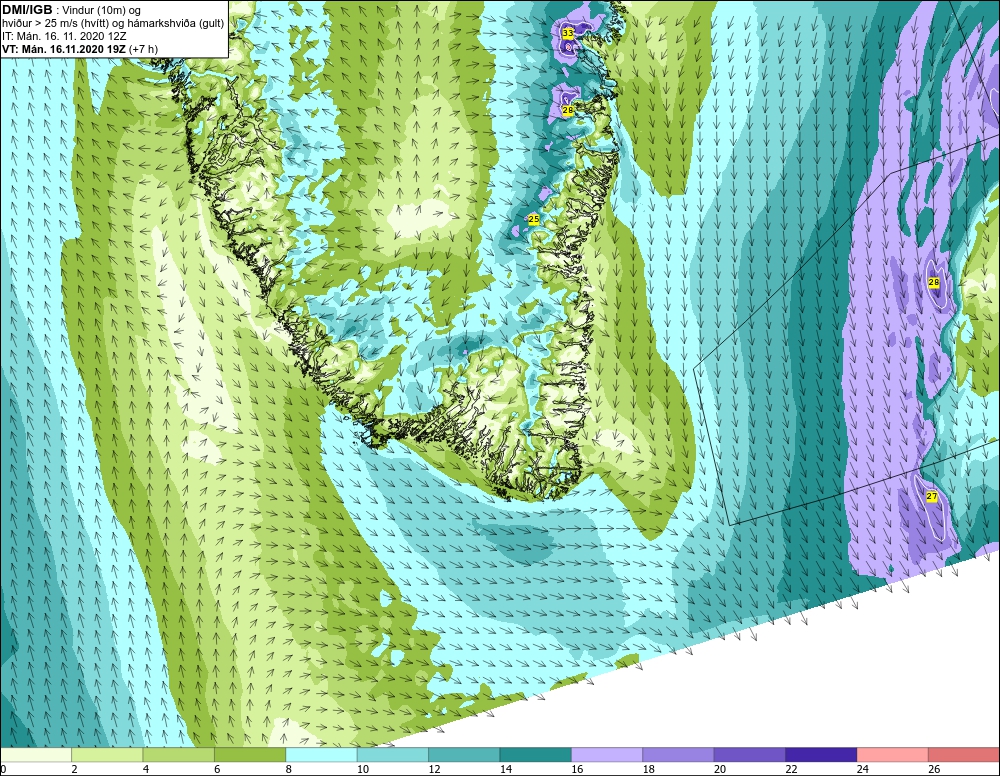
Task: Click the legend scale value 18
Action: click(x=649, y=769)
